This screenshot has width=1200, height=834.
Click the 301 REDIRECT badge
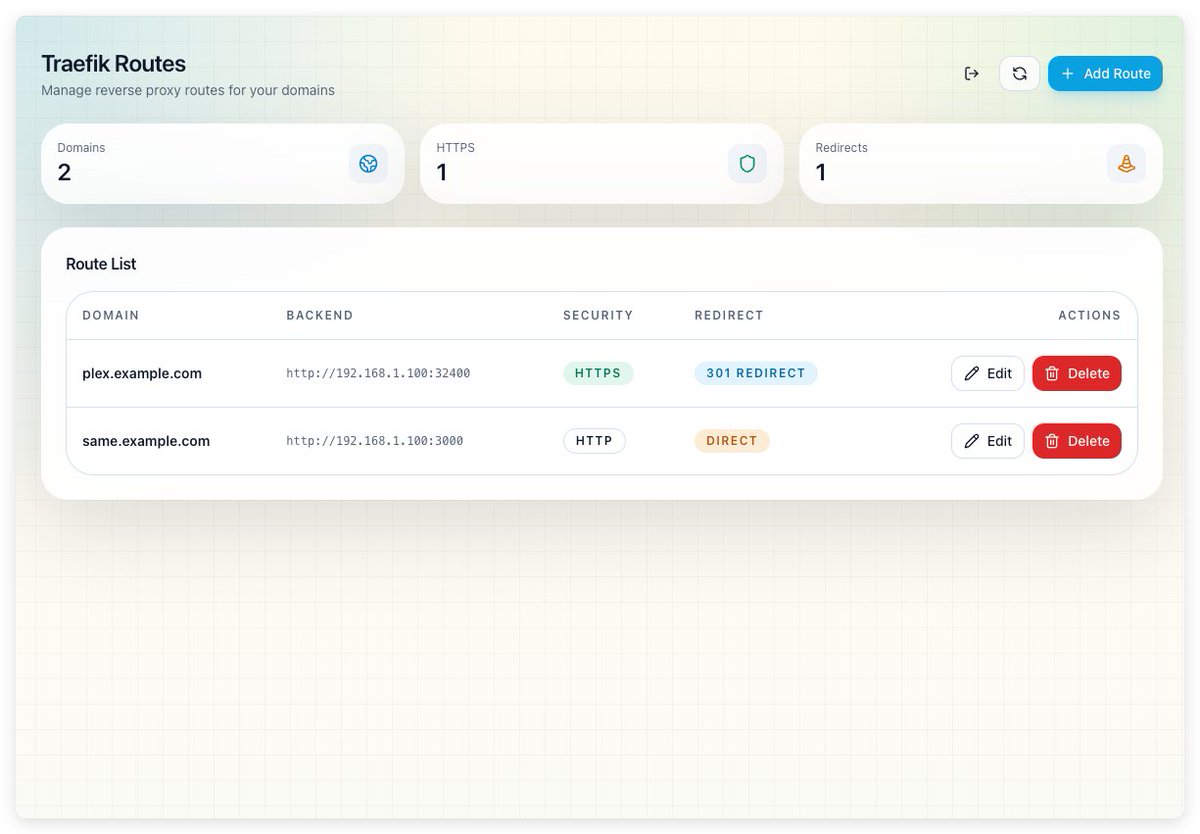point(756,373)
